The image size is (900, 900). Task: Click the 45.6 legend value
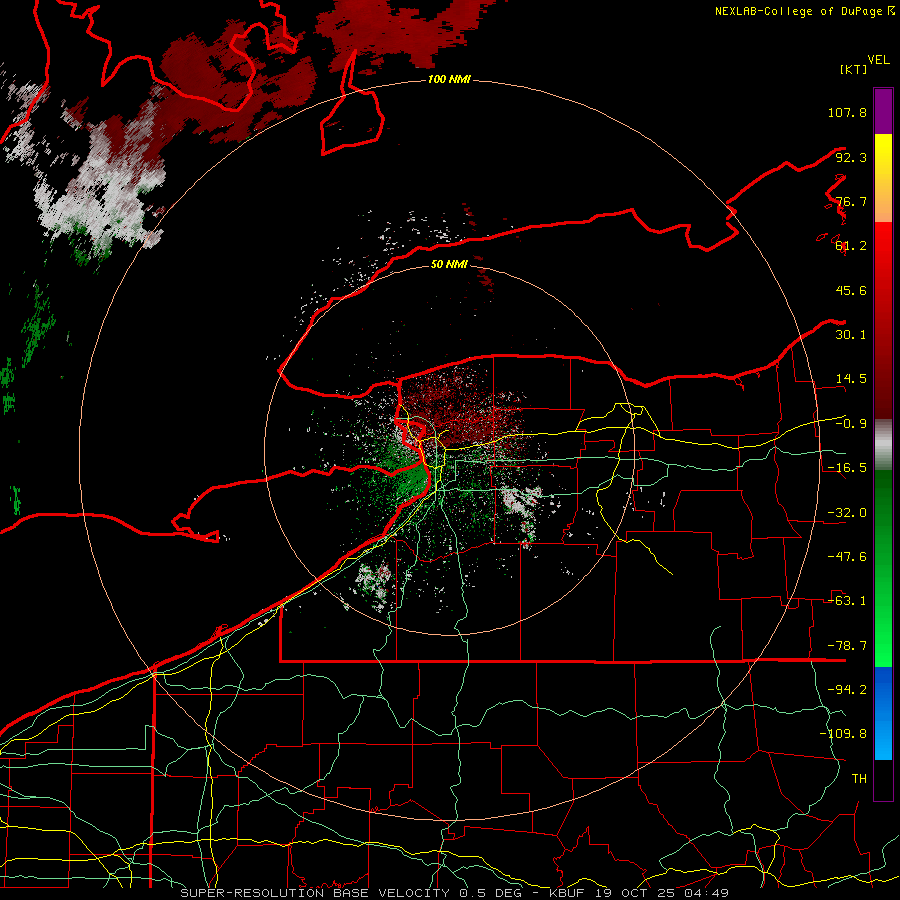click(x=851, y=290)
